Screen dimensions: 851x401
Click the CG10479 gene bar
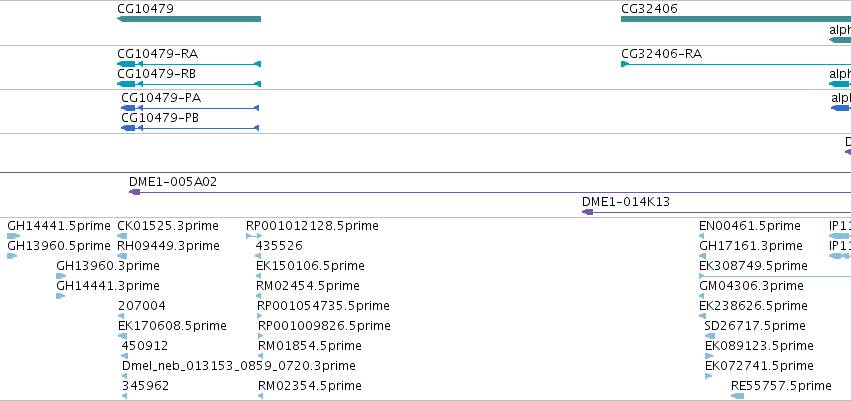(189, 19)
